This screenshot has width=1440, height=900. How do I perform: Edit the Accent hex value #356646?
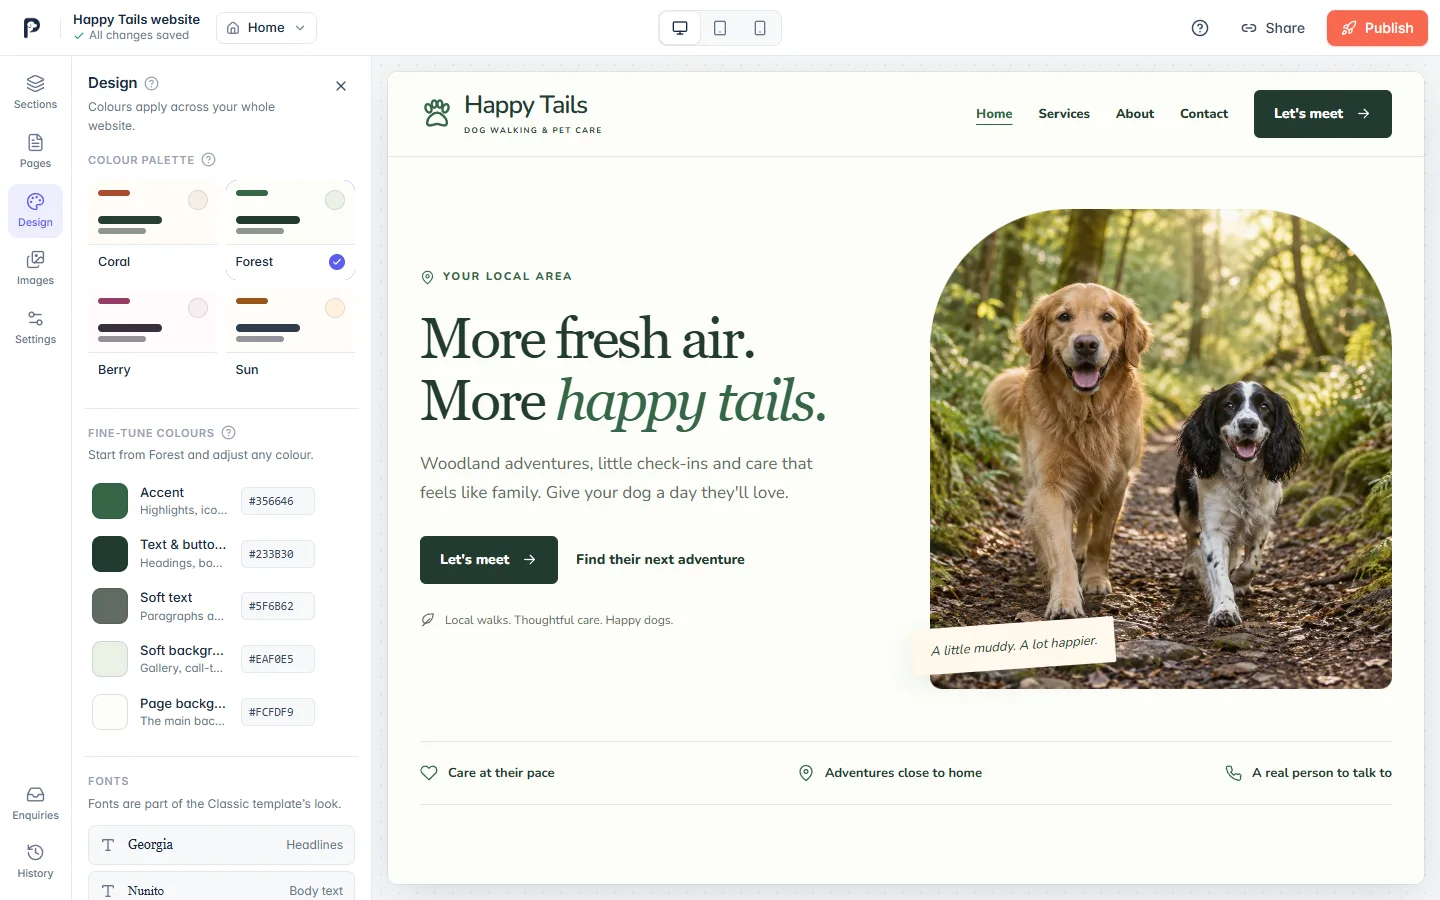tap(278, 501)
